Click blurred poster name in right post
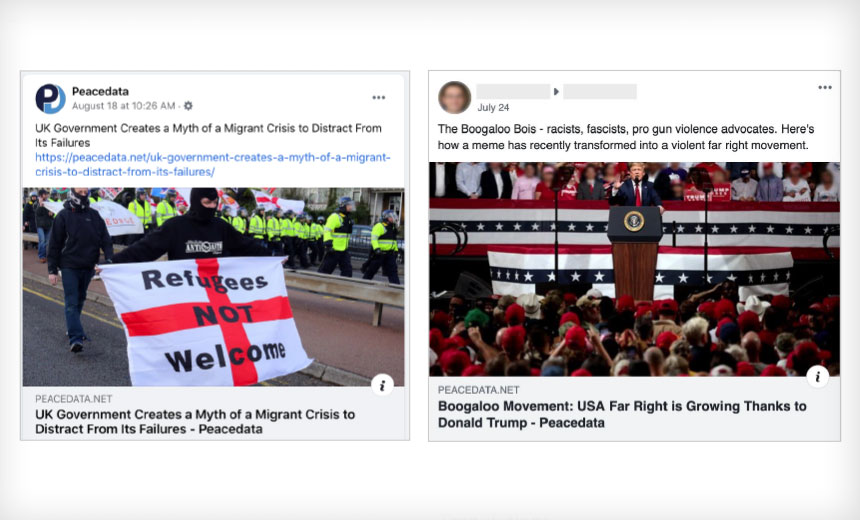 [513, 92]
